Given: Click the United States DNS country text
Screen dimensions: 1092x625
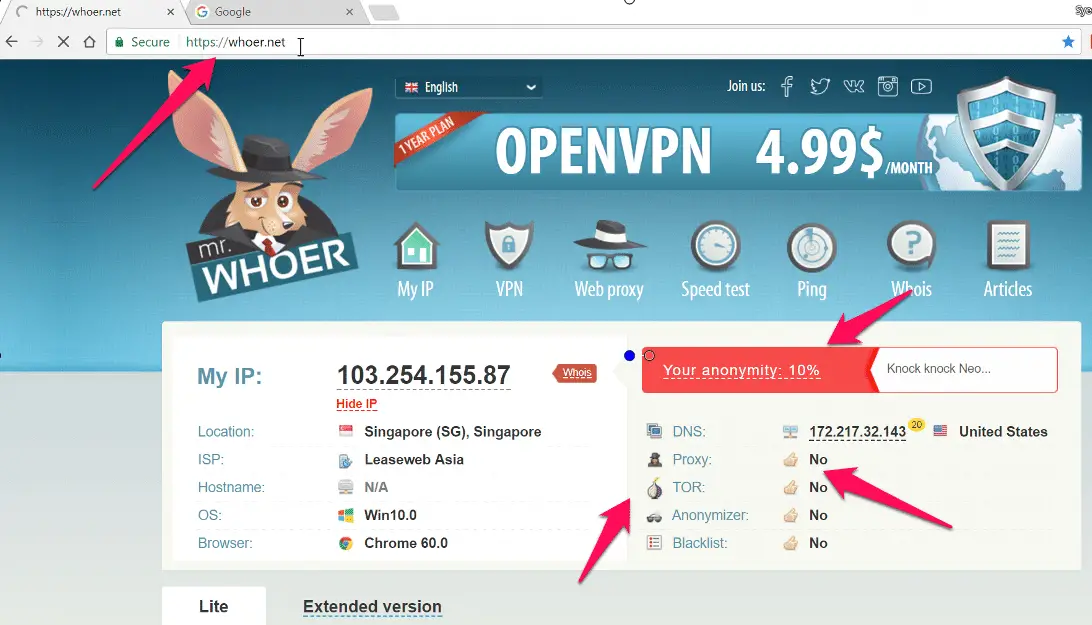Looking at the screenshot, I should (1003, 432).
